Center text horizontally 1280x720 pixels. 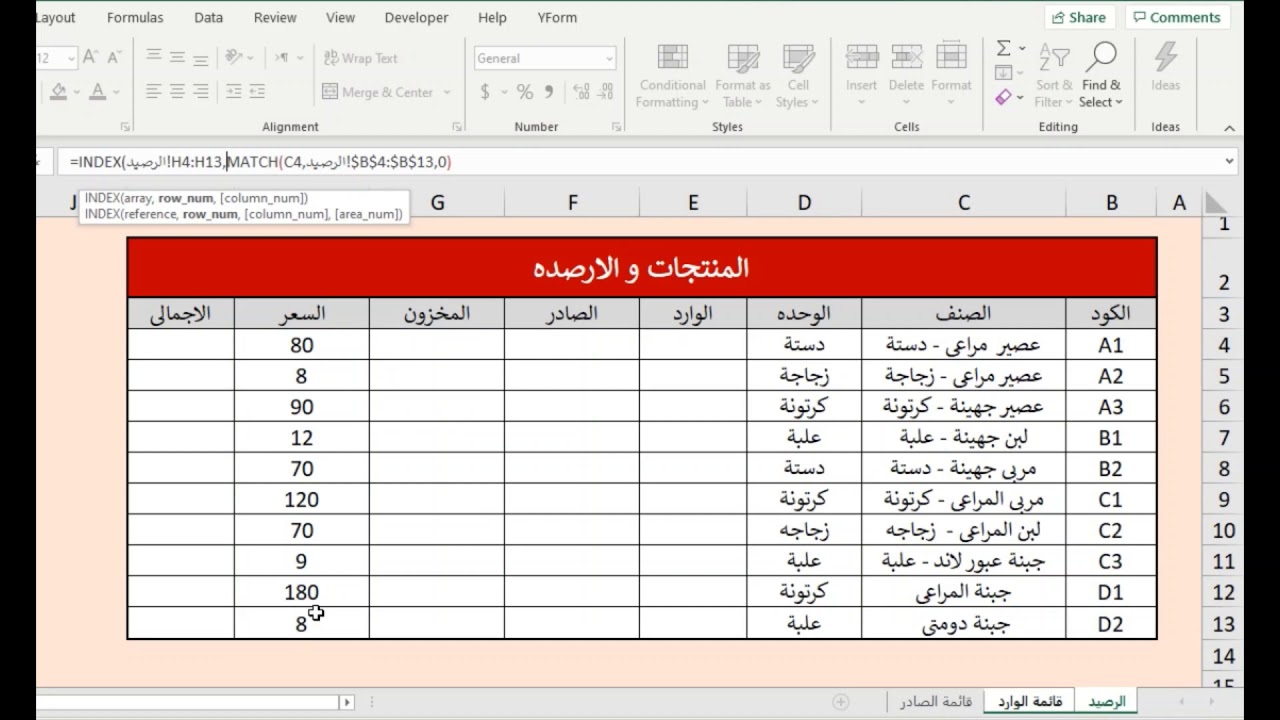click(177, 92)
